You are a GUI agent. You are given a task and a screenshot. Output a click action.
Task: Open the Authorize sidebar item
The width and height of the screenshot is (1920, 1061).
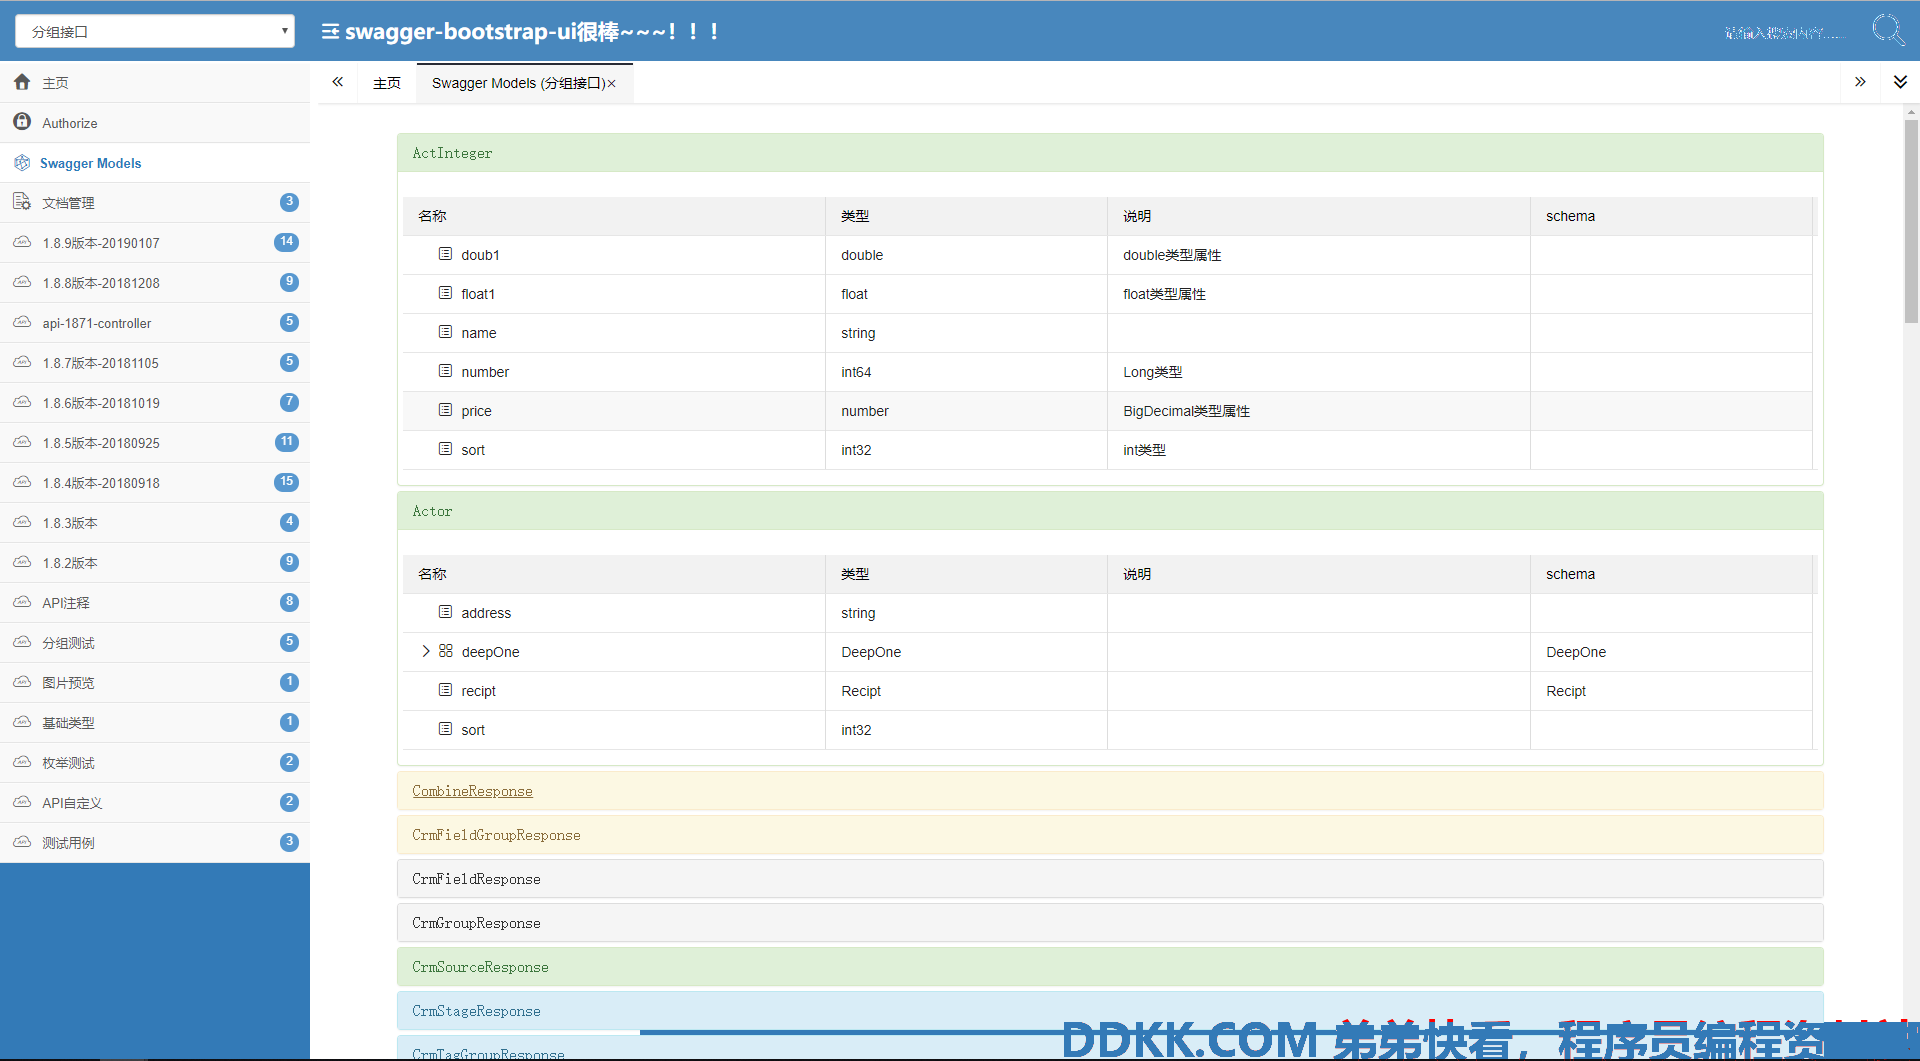(155, 123)
